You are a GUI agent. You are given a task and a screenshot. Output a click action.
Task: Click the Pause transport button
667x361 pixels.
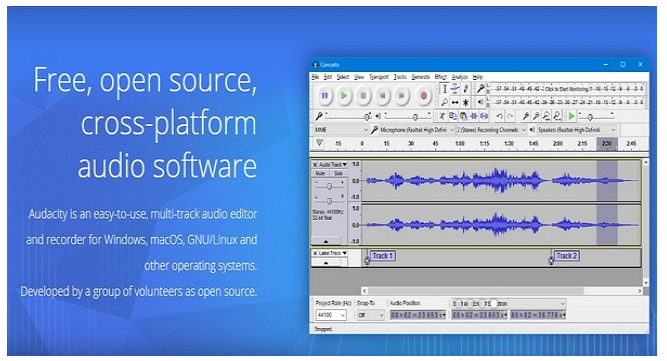point(325,96)
